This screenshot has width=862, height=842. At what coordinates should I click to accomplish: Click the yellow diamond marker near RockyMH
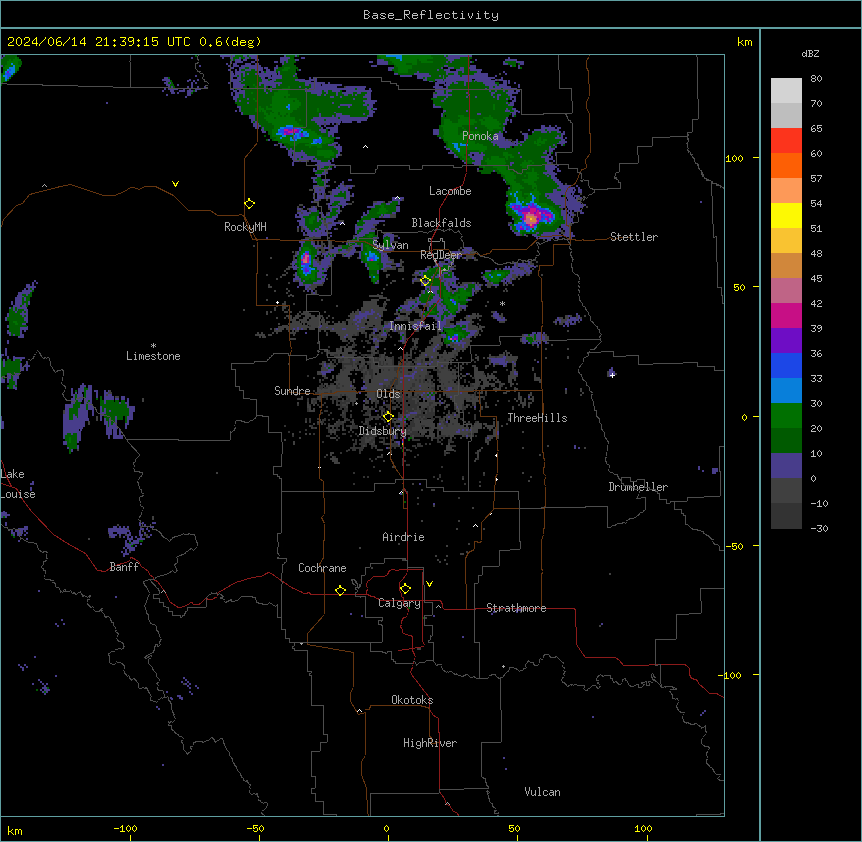(x=250, y=204)
